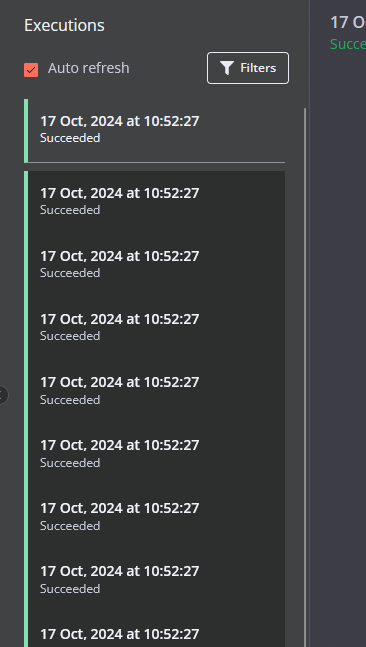Viewport: 366px width, 647px height.
Task: Select the fourth execution entry
Action: tap(155, 328)
